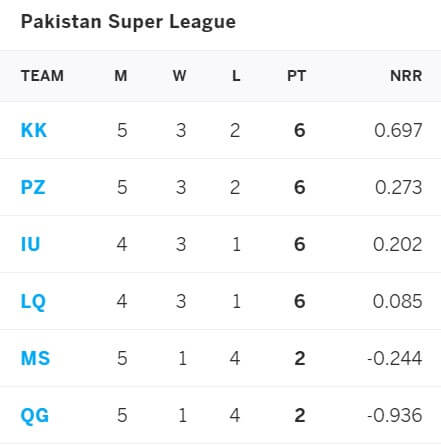Image resolution: width=441 pixels, height=445 pixels.
Task: Click the L losses column header
Action: point(236,76)
